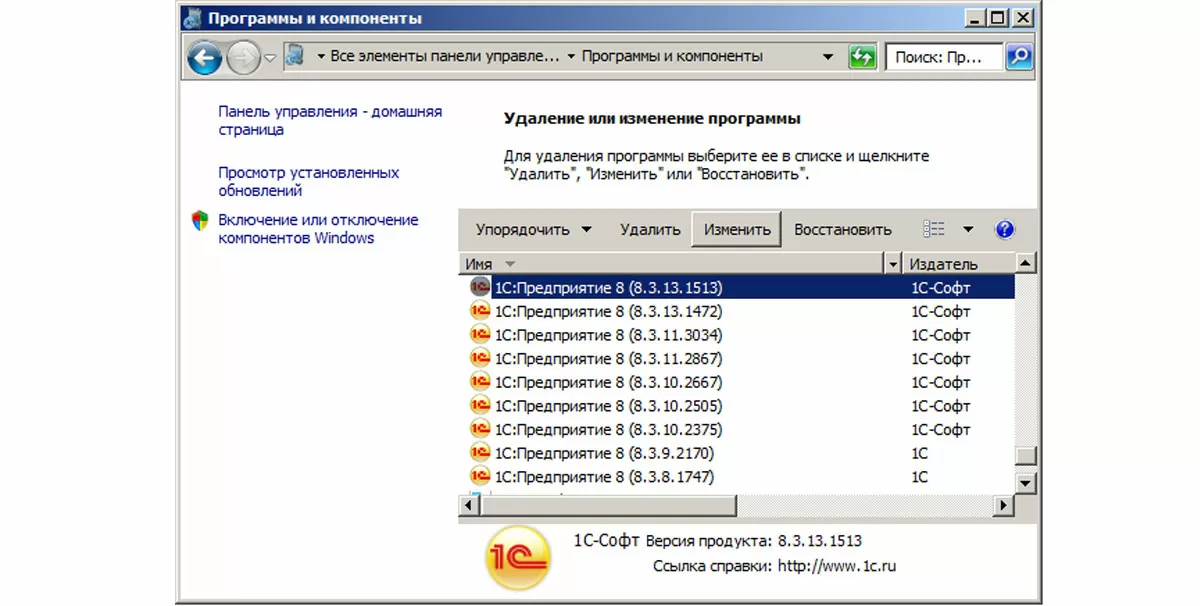The height and width of the screenshot is (606, 1200).
Task: Click the vertical scrollbar up arrow
Action: 1025,264
